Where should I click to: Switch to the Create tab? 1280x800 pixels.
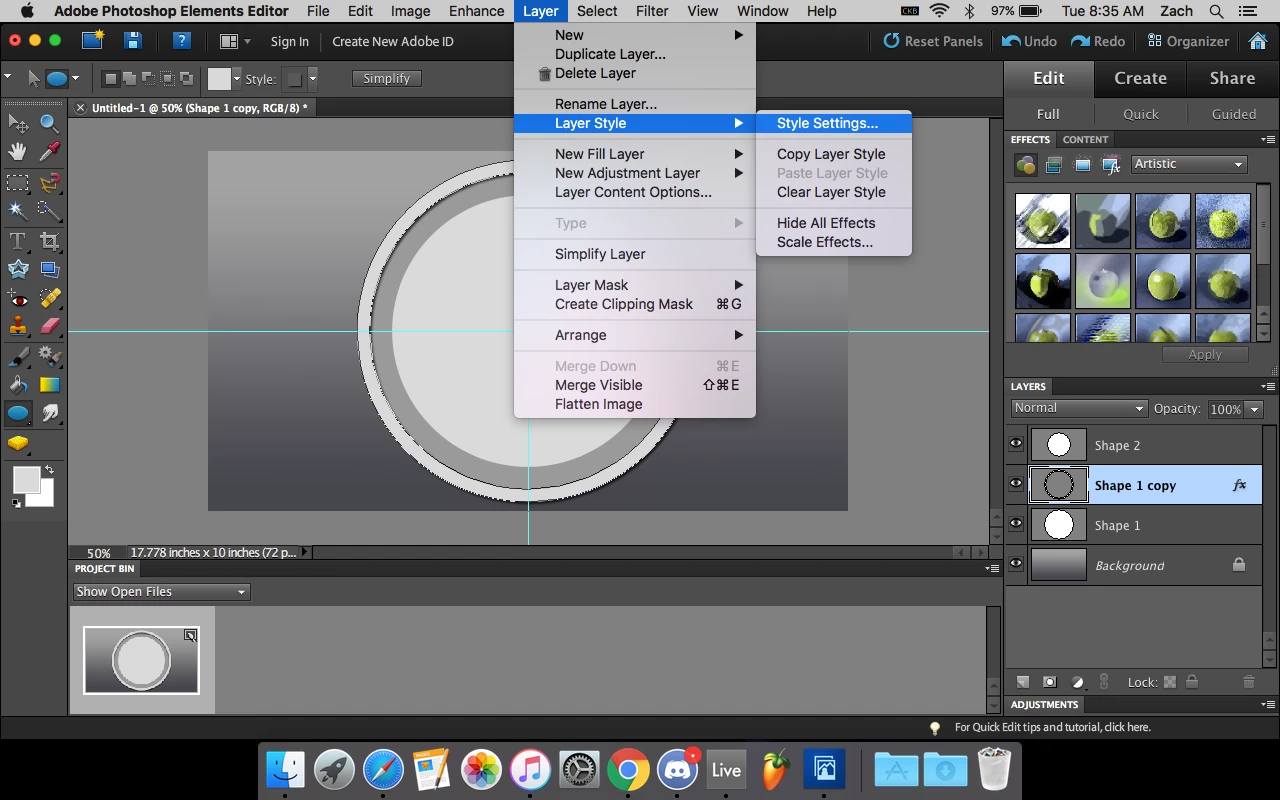tap(1140, 78)
